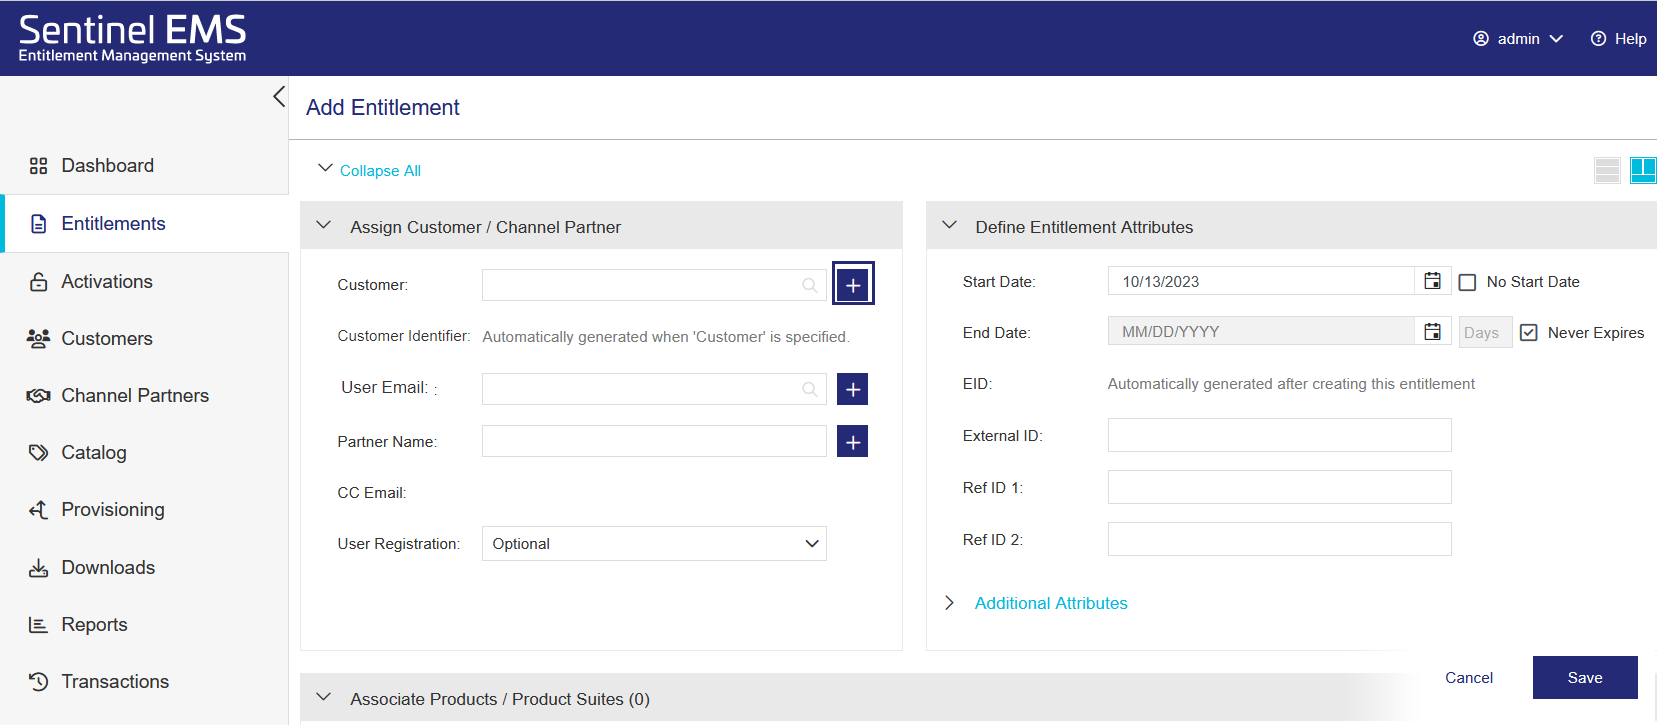The image size is (1657, 725).
Task: Go to Dashboard in the sidebar
Action: pyautogui.click(x=107, y=166)
